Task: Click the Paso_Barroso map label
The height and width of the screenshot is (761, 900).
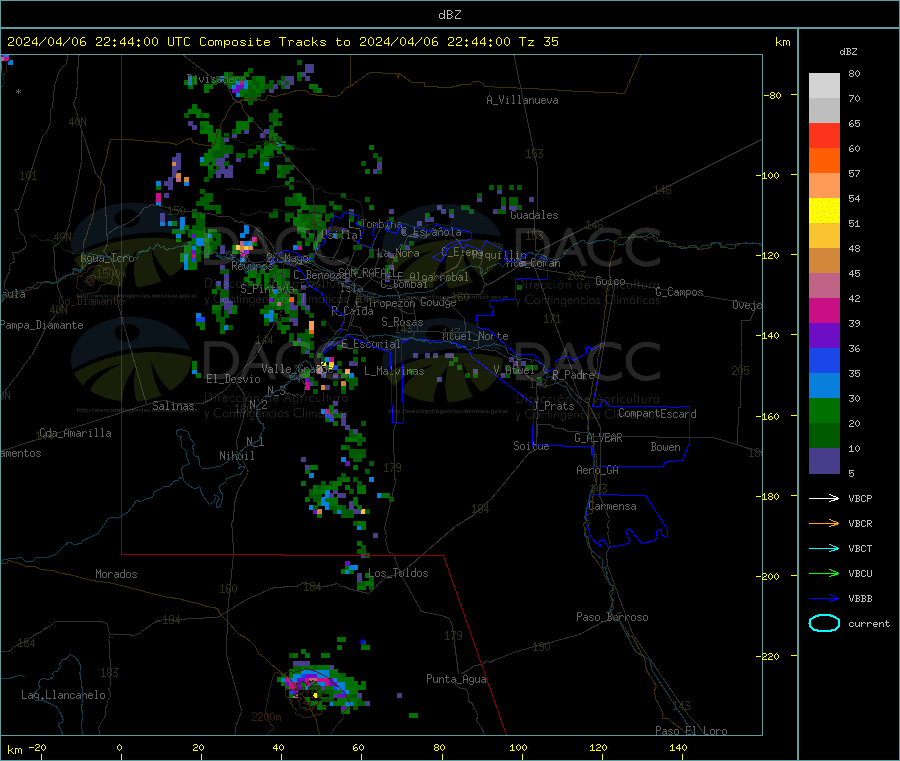Action: 612,617
